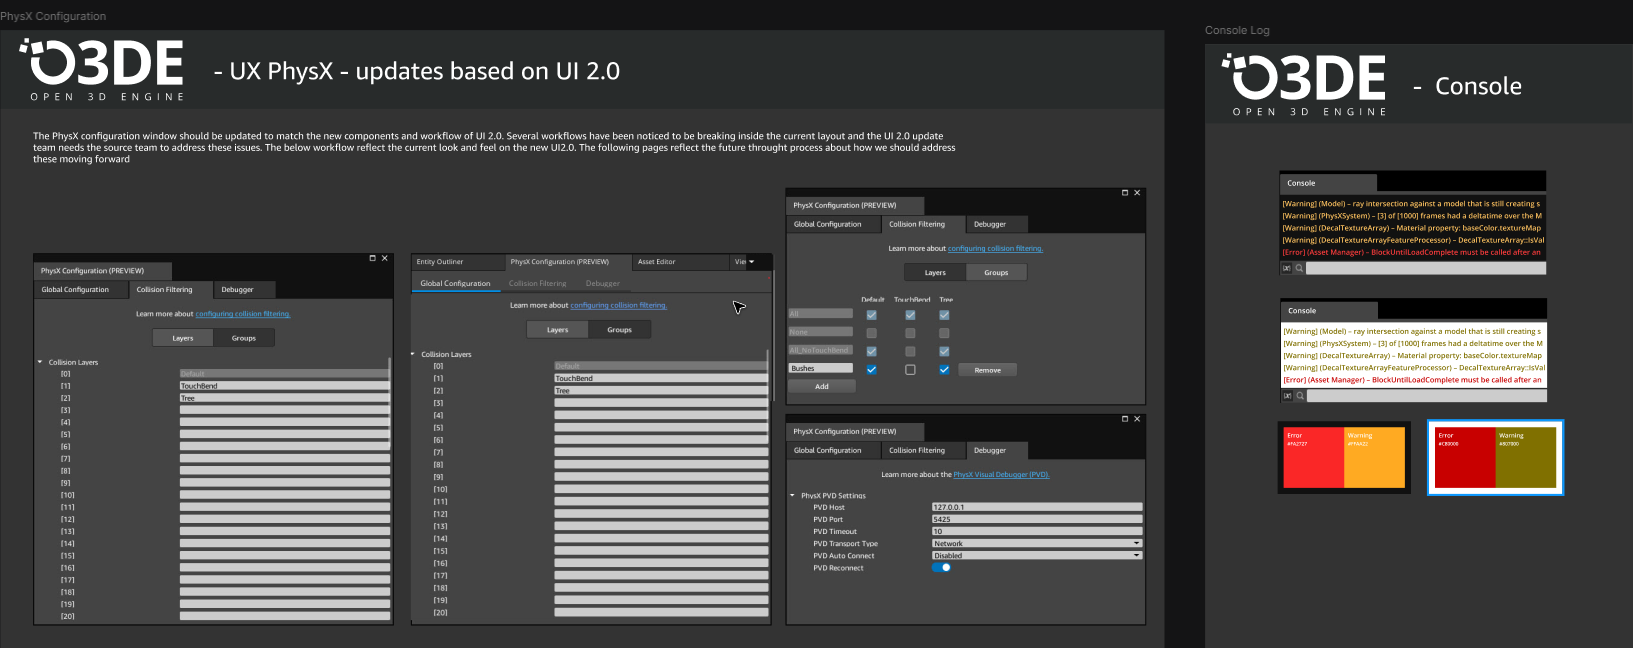The height and width of the screenshot is (648, 1633).
Task: Toggle Default checkbox in the All row
Action: pyautogui.click(x=871, y=315)
